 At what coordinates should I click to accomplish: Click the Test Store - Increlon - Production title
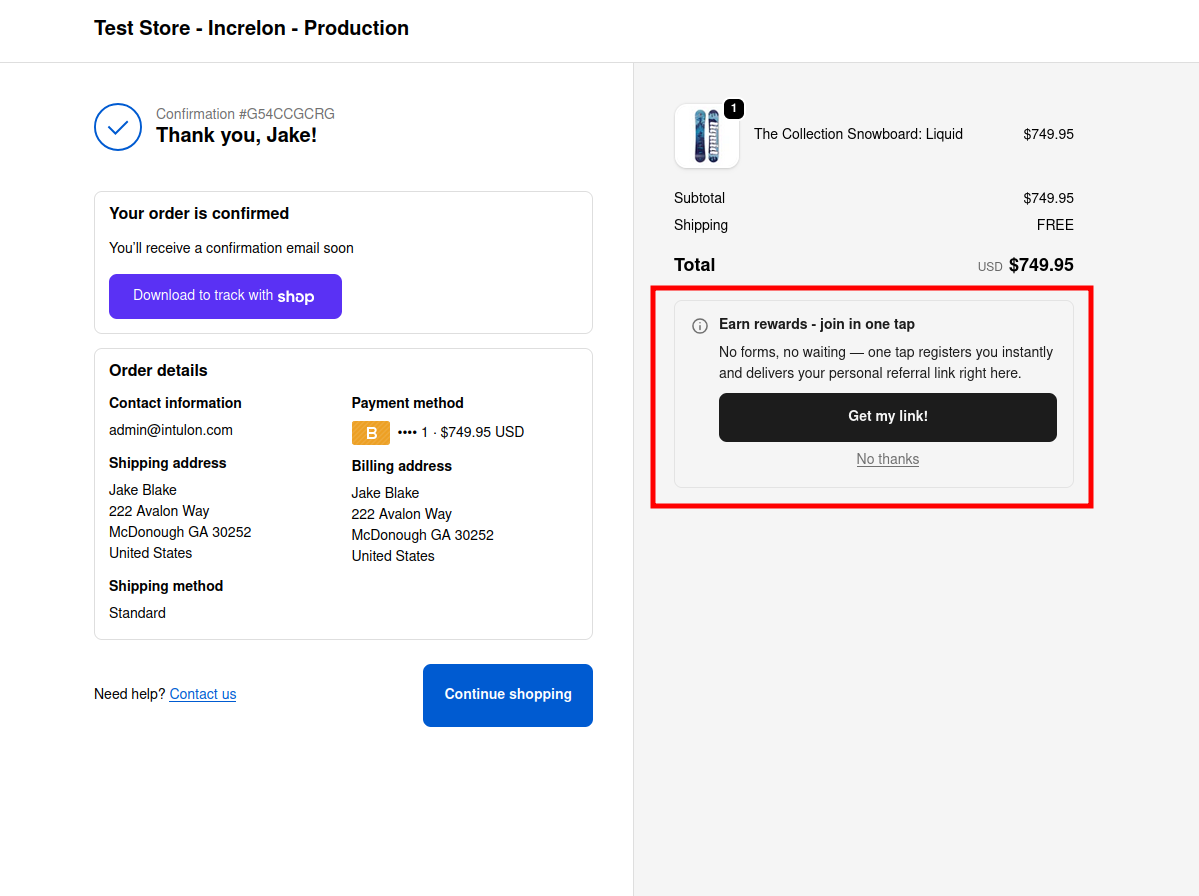click(x=252, y=28)
